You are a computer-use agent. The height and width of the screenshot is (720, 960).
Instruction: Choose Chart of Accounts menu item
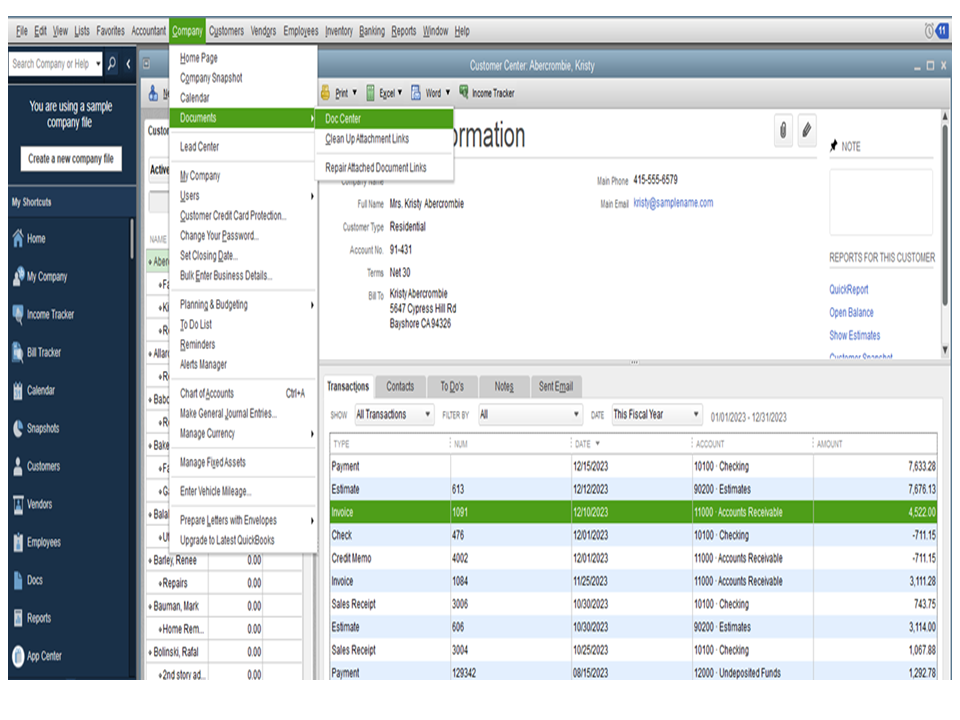coord(244,394)
